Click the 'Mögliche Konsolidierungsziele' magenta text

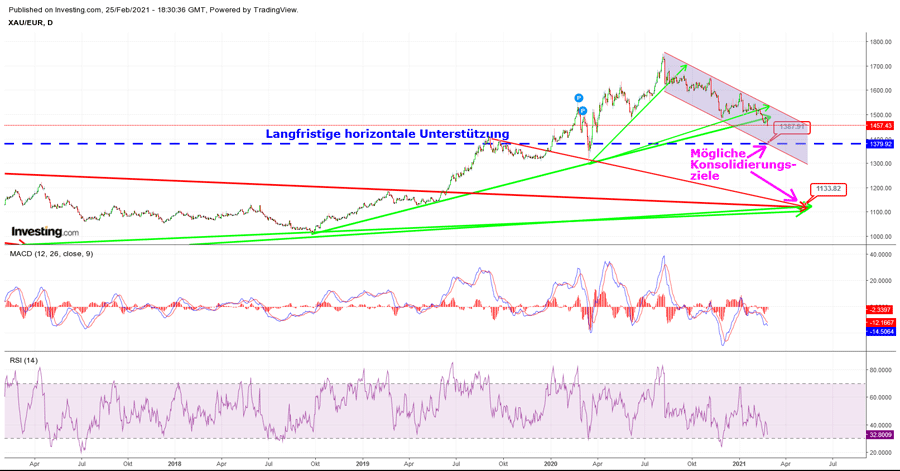coord(743,164)
